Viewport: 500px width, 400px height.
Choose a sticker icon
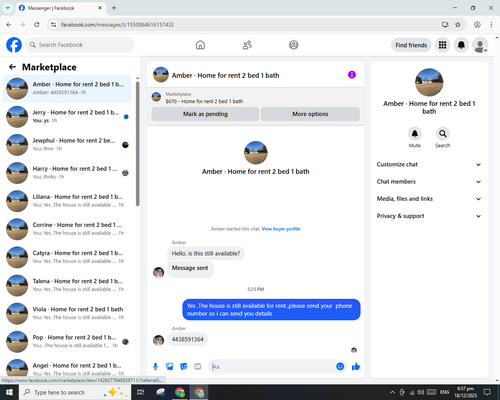(184, 367)
